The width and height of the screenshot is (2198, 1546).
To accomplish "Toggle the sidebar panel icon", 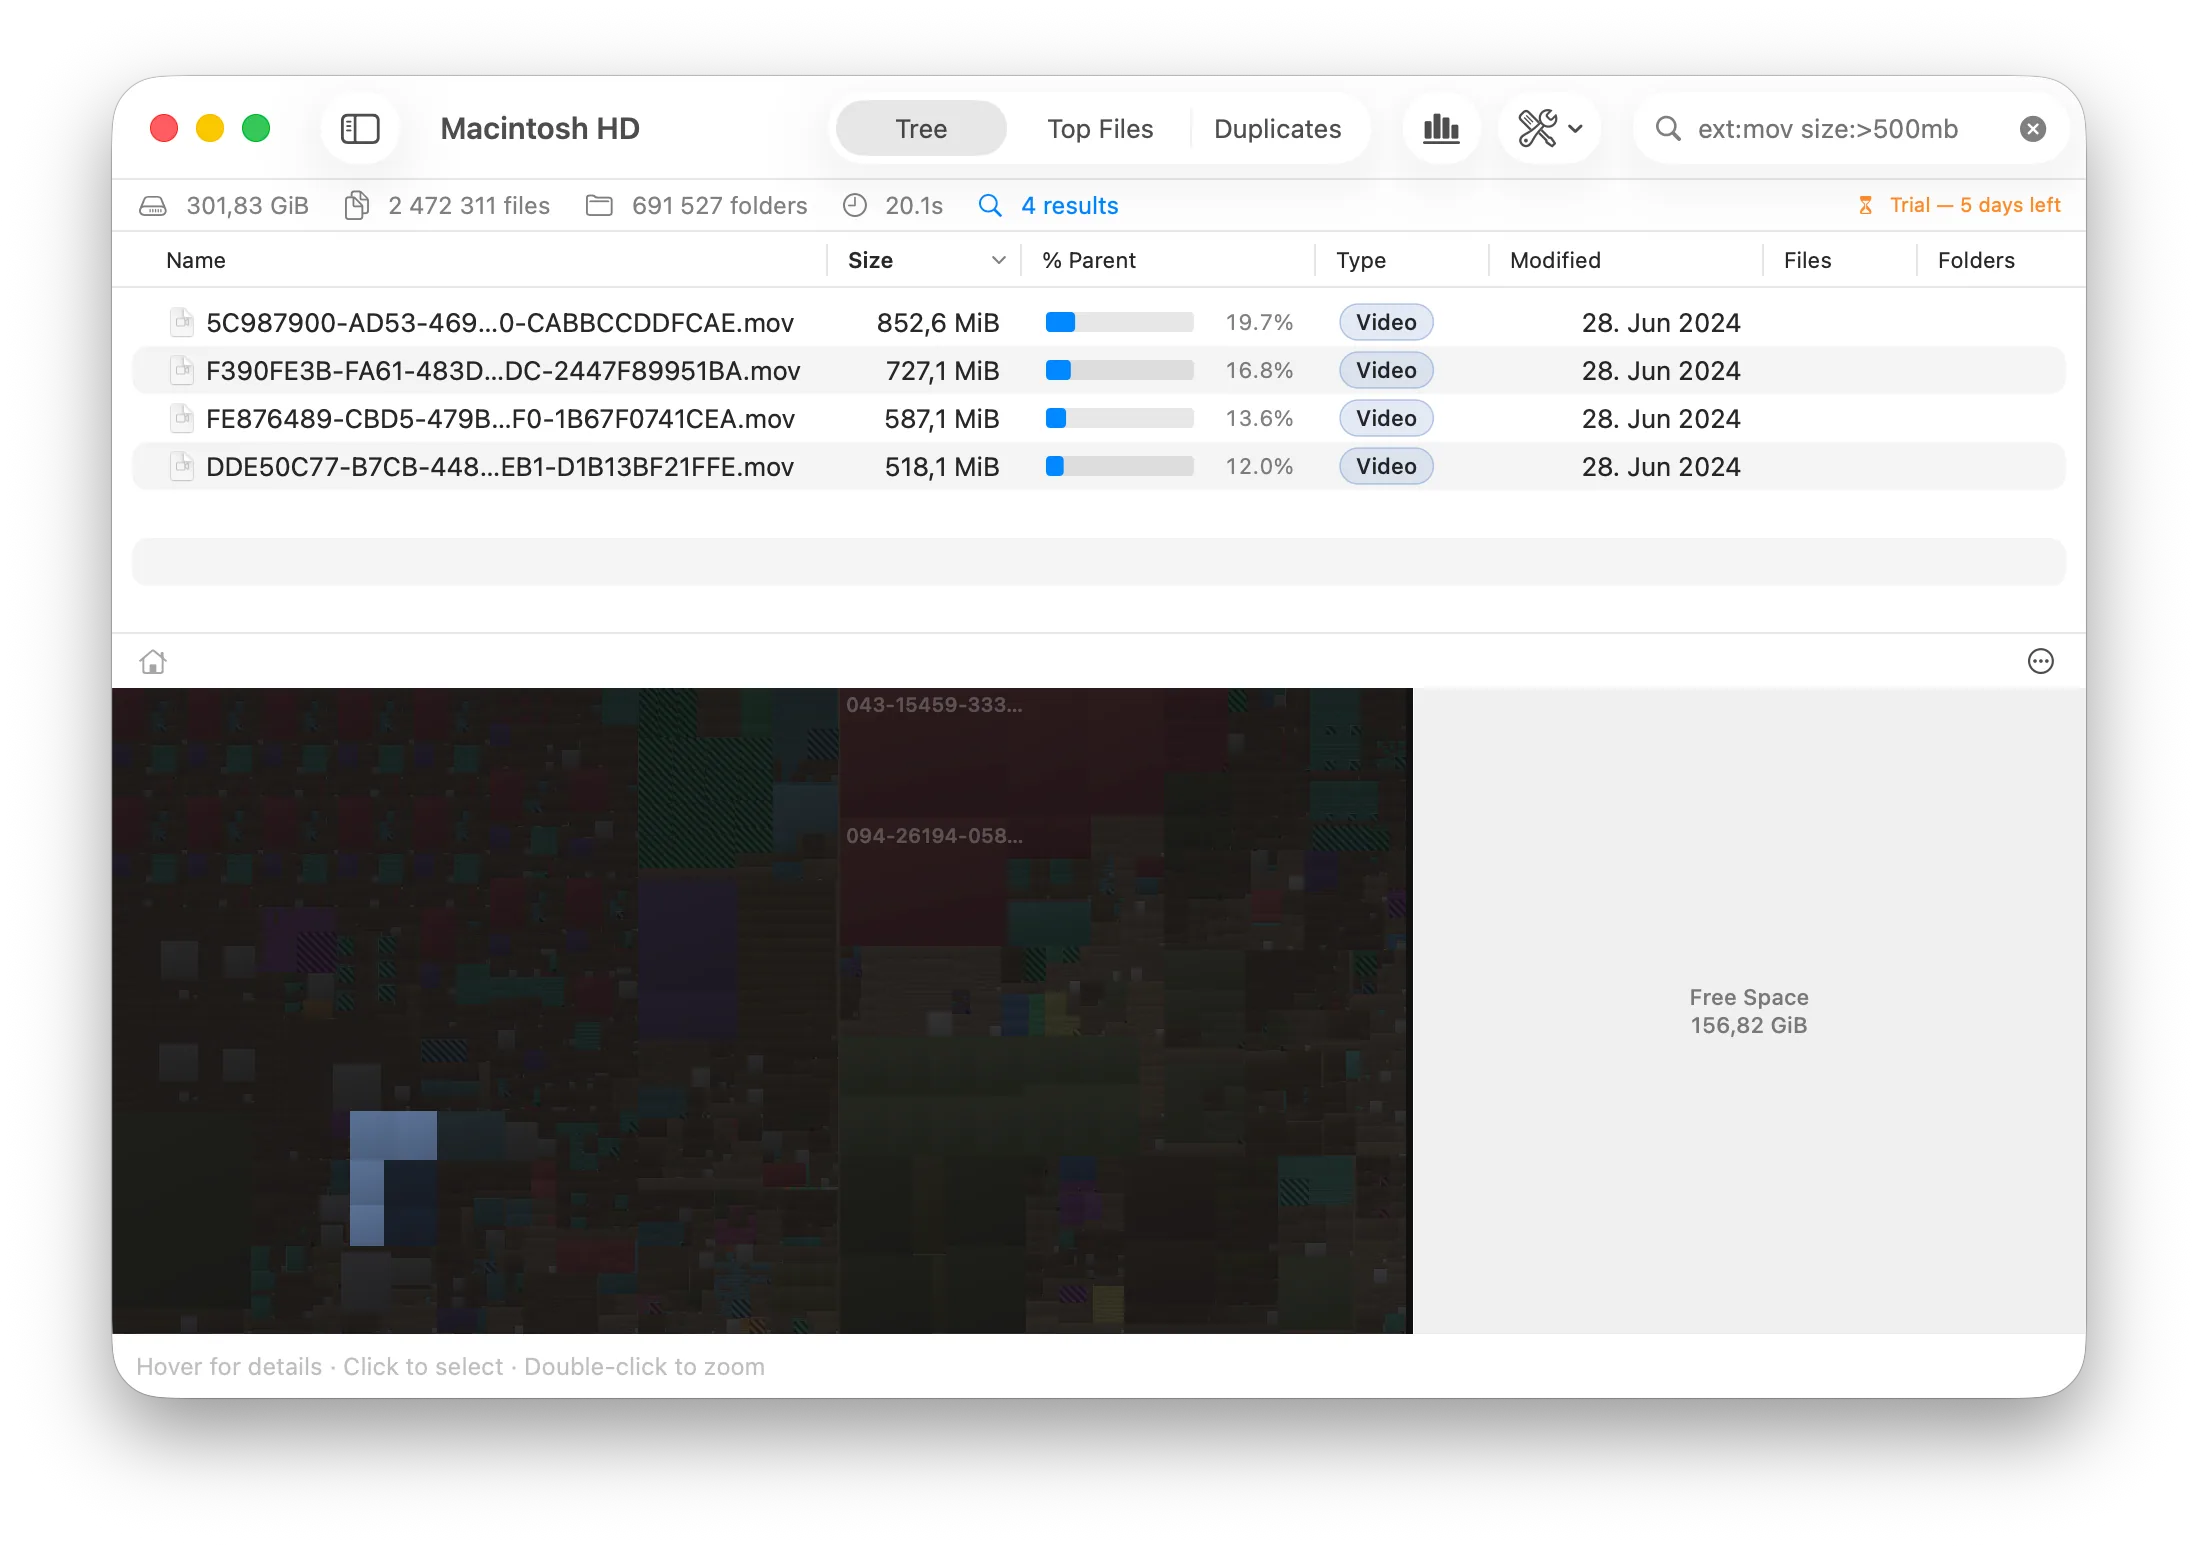I will (360, 128).
